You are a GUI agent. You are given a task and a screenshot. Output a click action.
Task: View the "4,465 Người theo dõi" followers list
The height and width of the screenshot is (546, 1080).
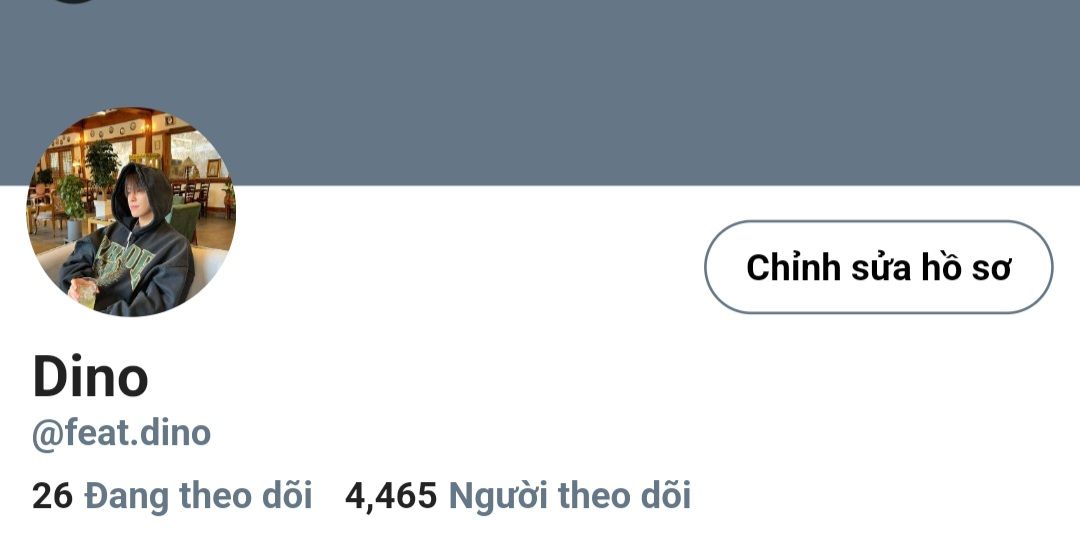tap(518, 496)
